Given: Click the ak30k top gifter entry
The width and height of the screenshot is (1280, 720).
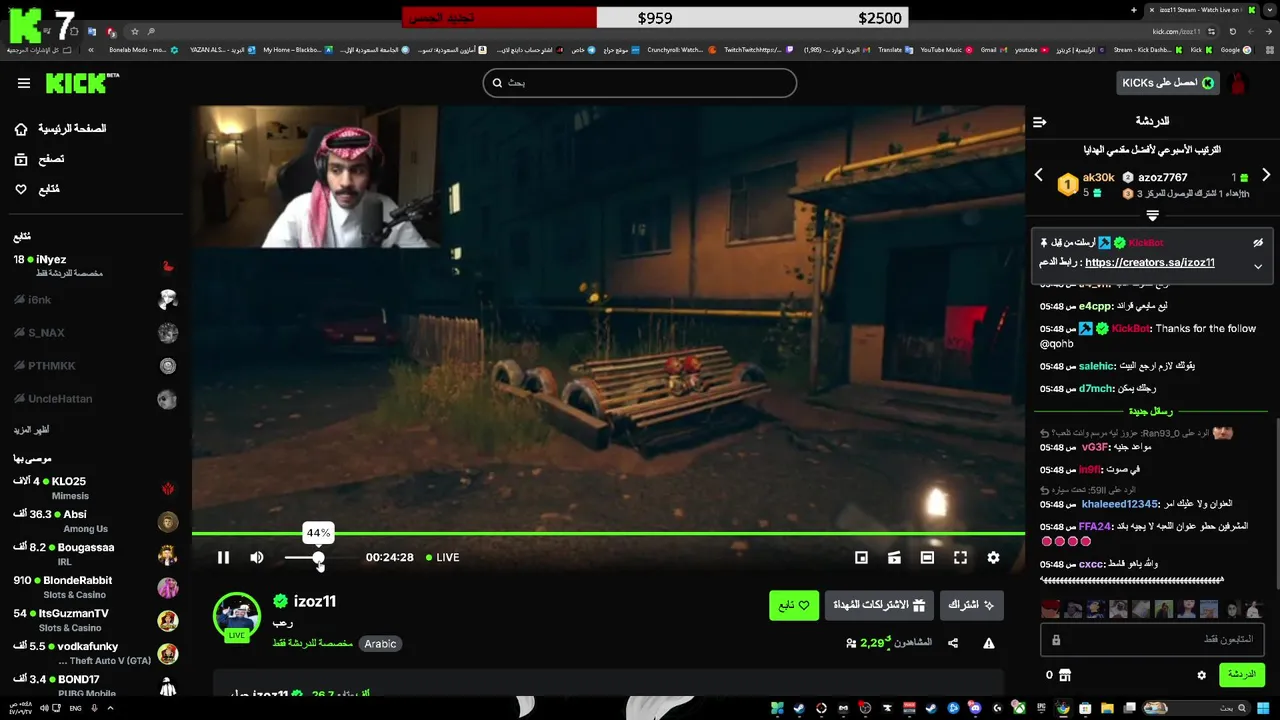Looking at the screenshot, I should (1086, 184).
